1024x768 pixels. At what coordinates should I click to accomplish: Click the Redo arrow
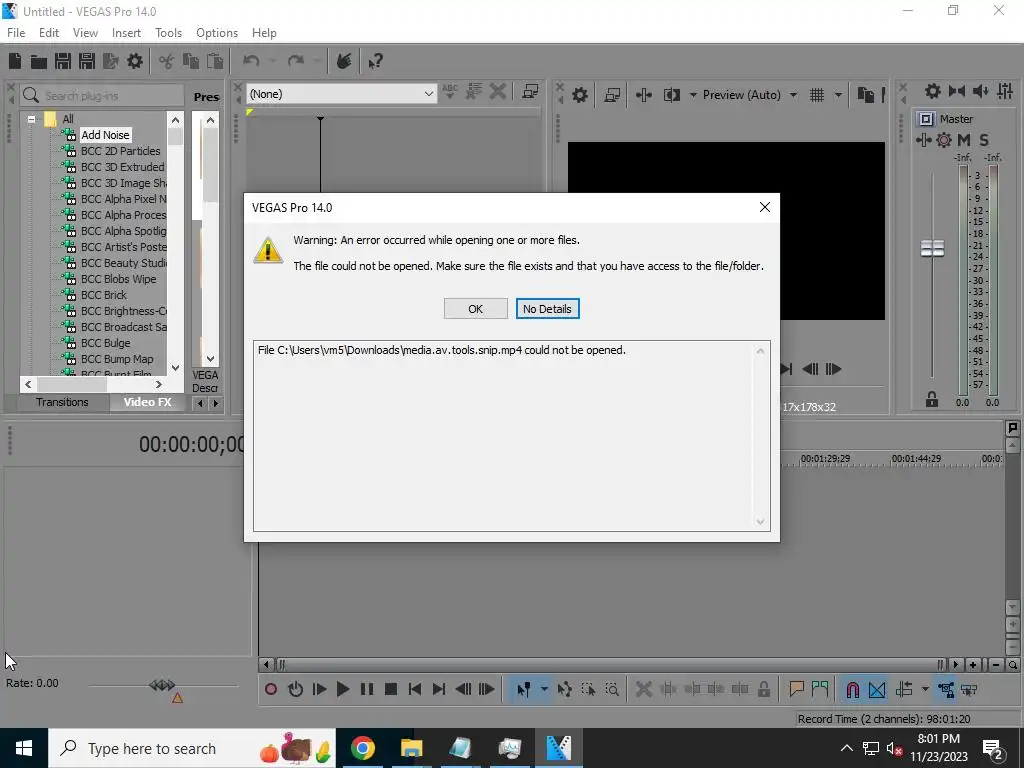pos(296,61)
